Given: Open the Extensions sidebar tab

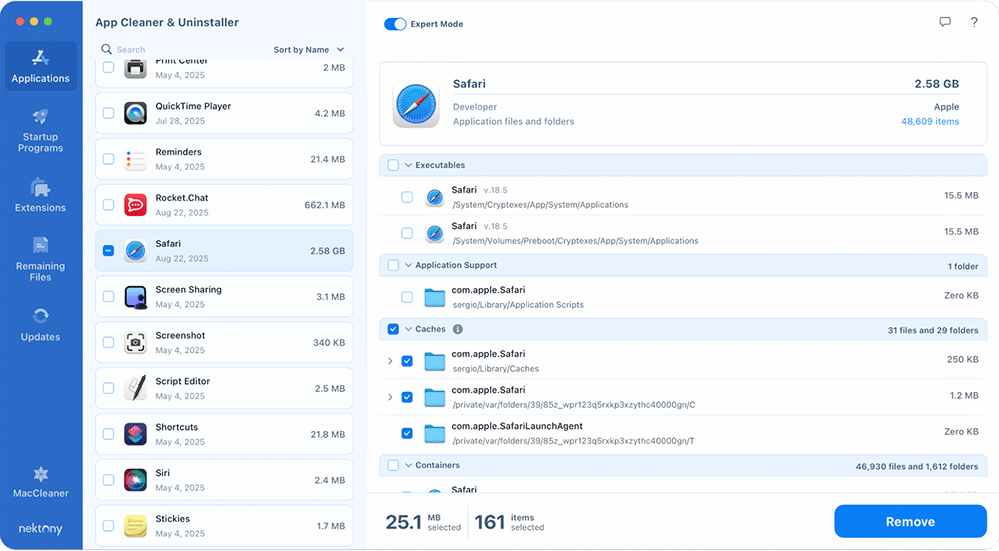Looking at the screenshot, I should 41,195.
